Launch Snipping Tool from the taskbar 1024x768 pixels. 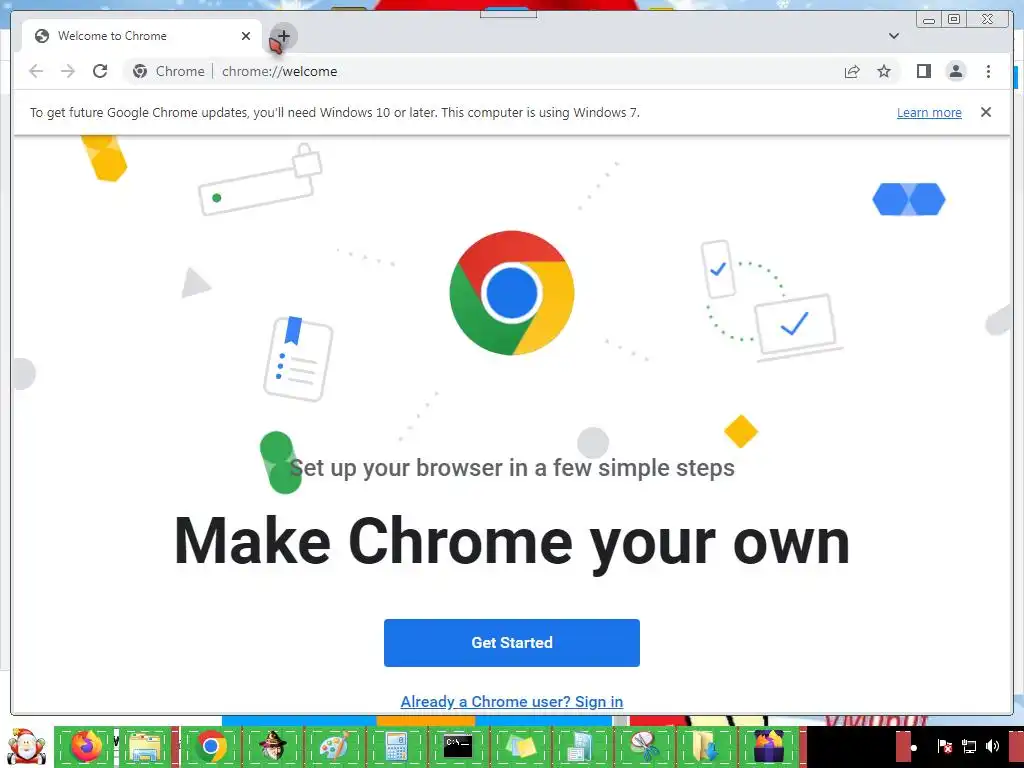point(643,746)
